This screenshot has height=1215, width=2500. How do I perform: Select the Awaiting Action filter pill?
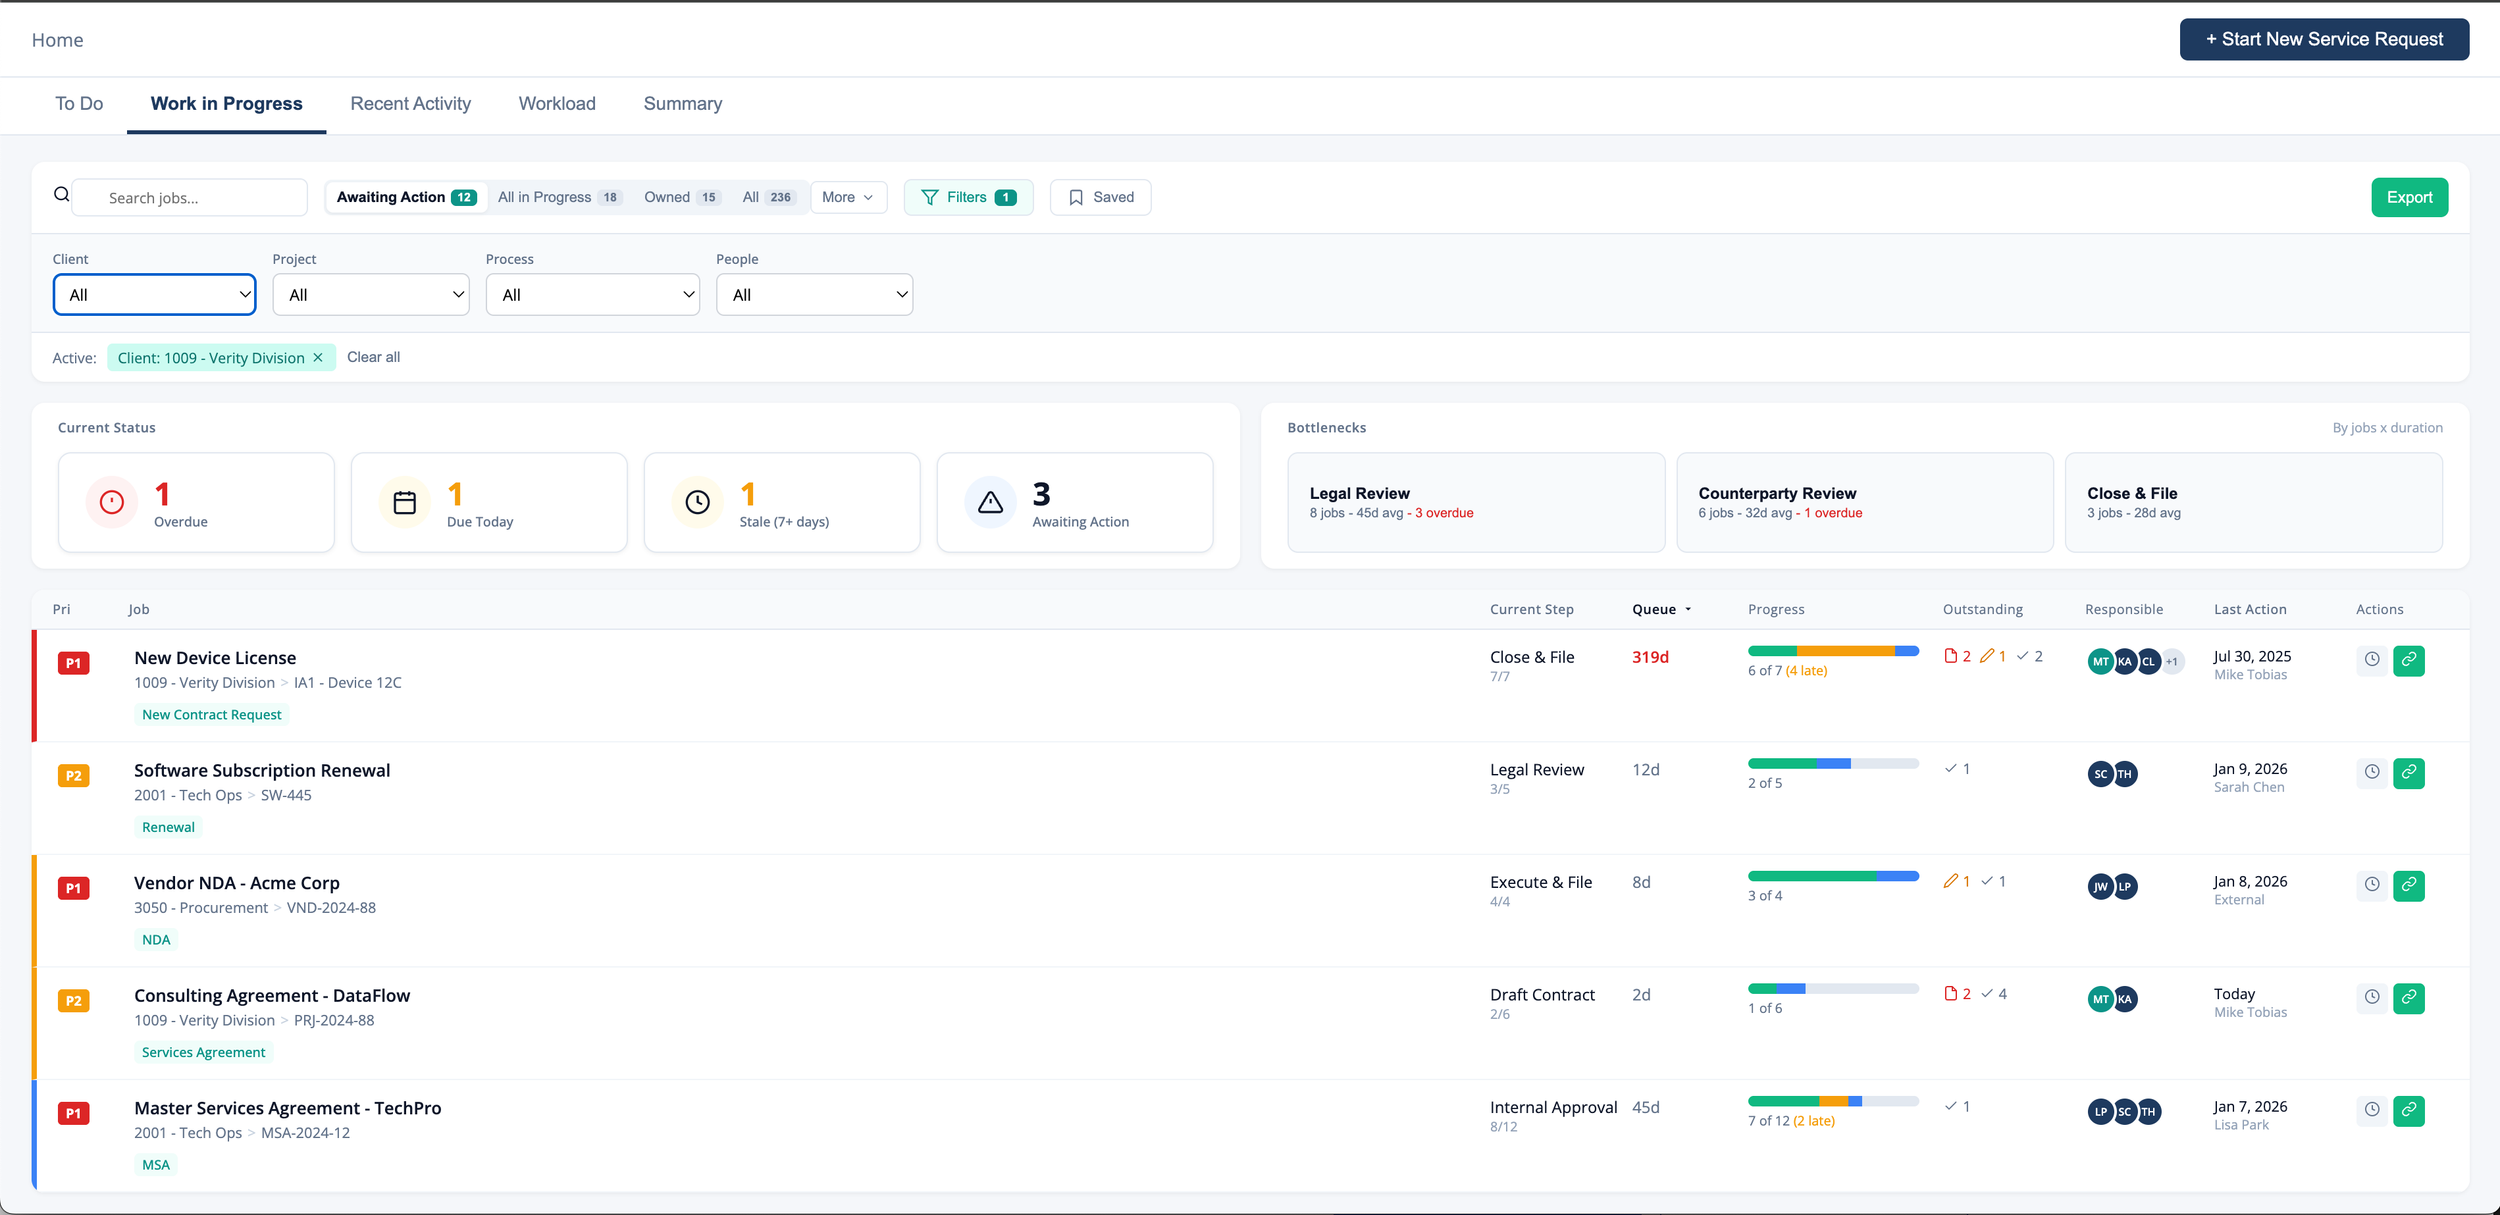pyautogui.click(x=406, y=197)
